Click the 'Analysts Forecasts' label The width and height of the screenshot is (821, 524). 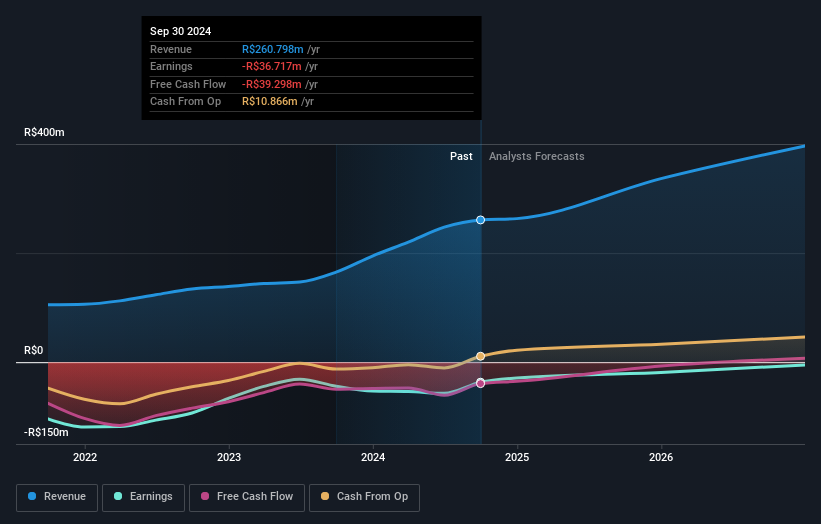tap(537, 156)
